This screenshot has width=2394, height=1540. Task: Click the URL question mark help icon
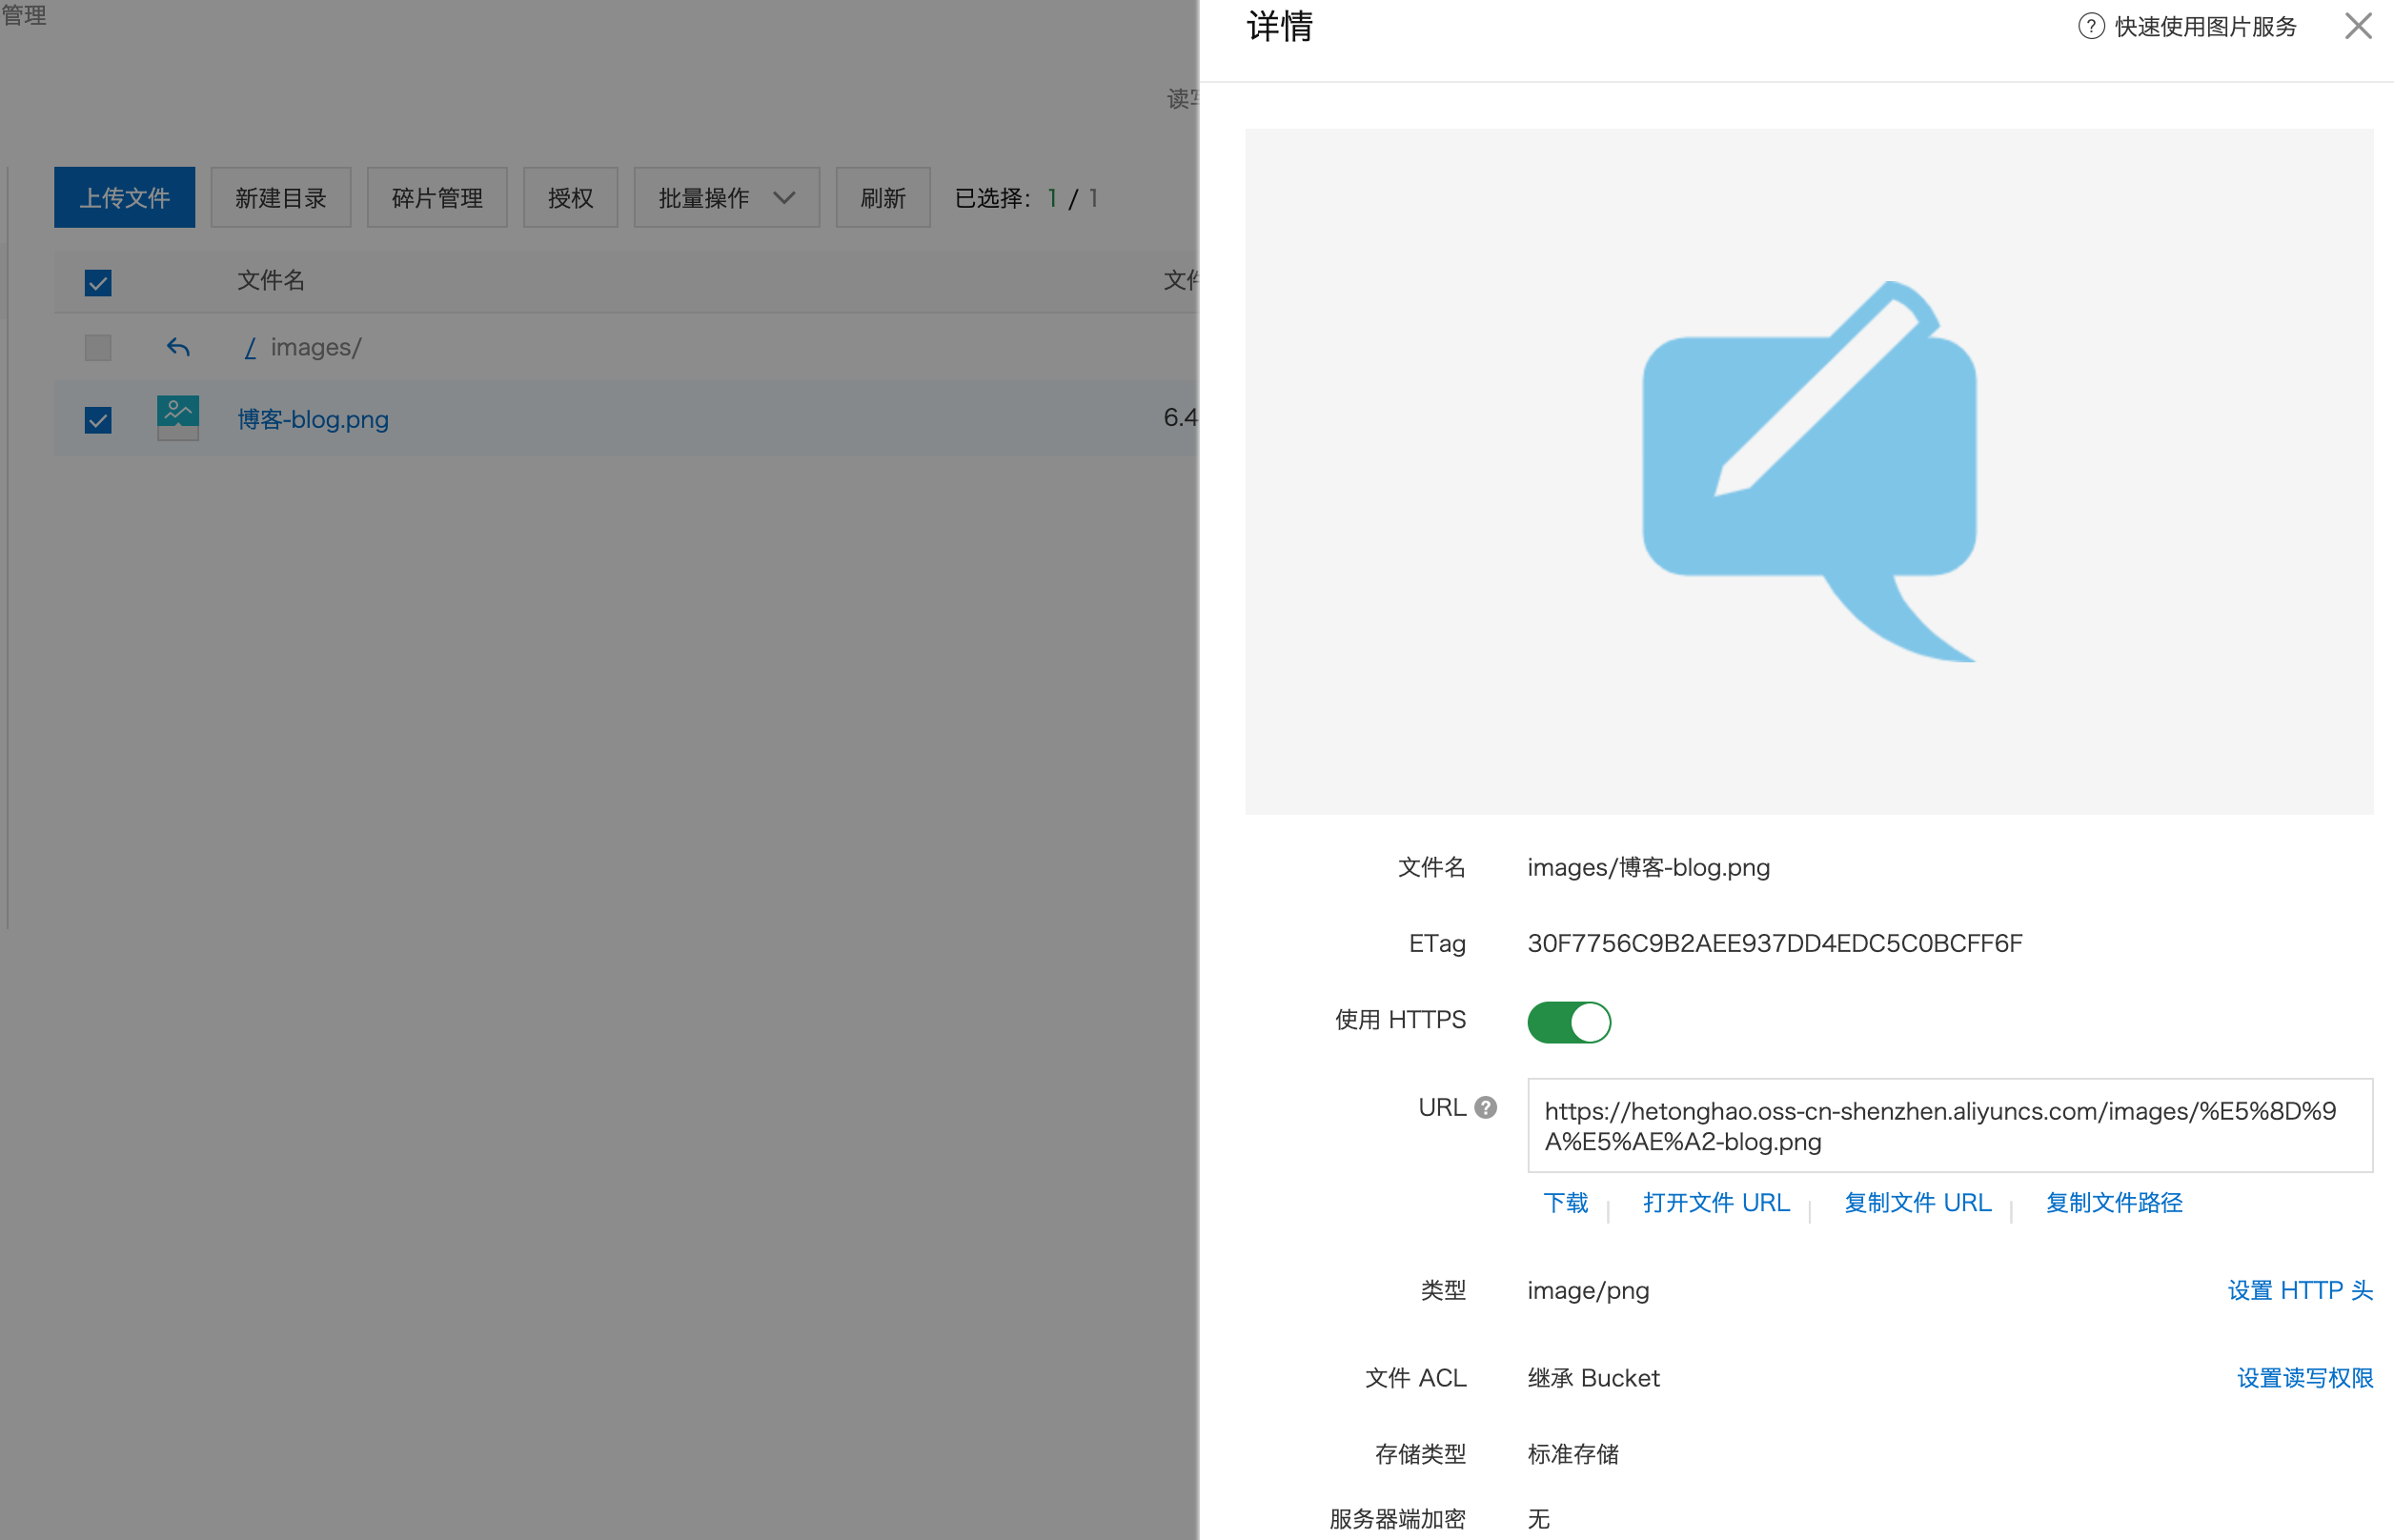click(x=1486, y=1107)
